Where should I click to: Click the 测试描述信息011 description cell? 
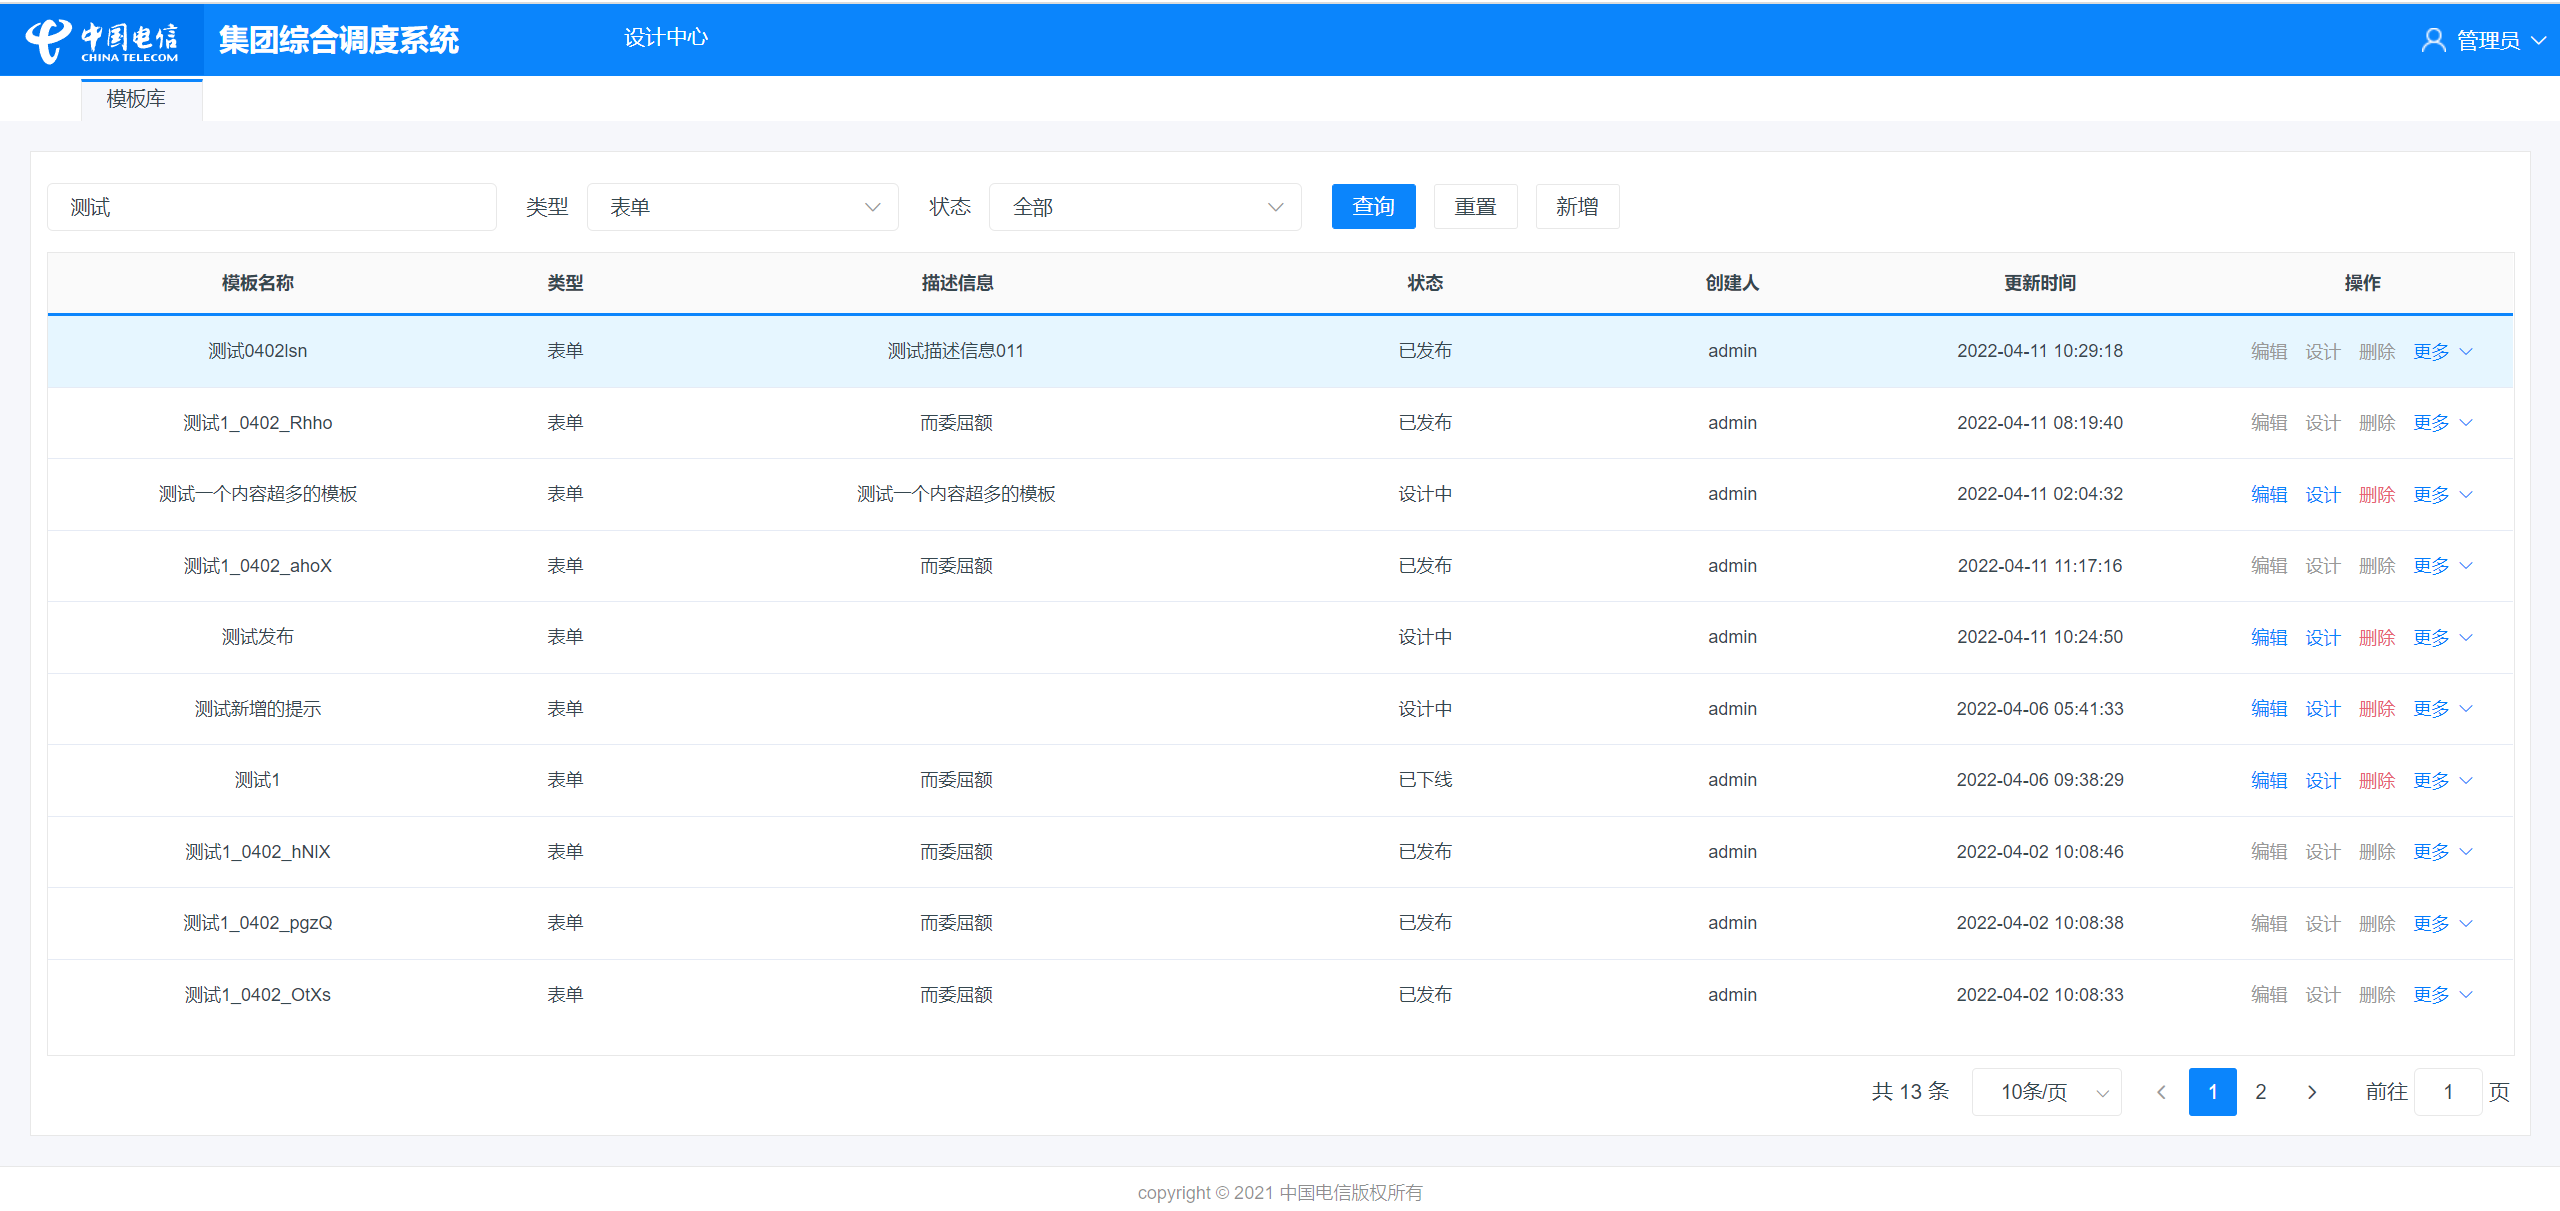[x=956, y=351]
